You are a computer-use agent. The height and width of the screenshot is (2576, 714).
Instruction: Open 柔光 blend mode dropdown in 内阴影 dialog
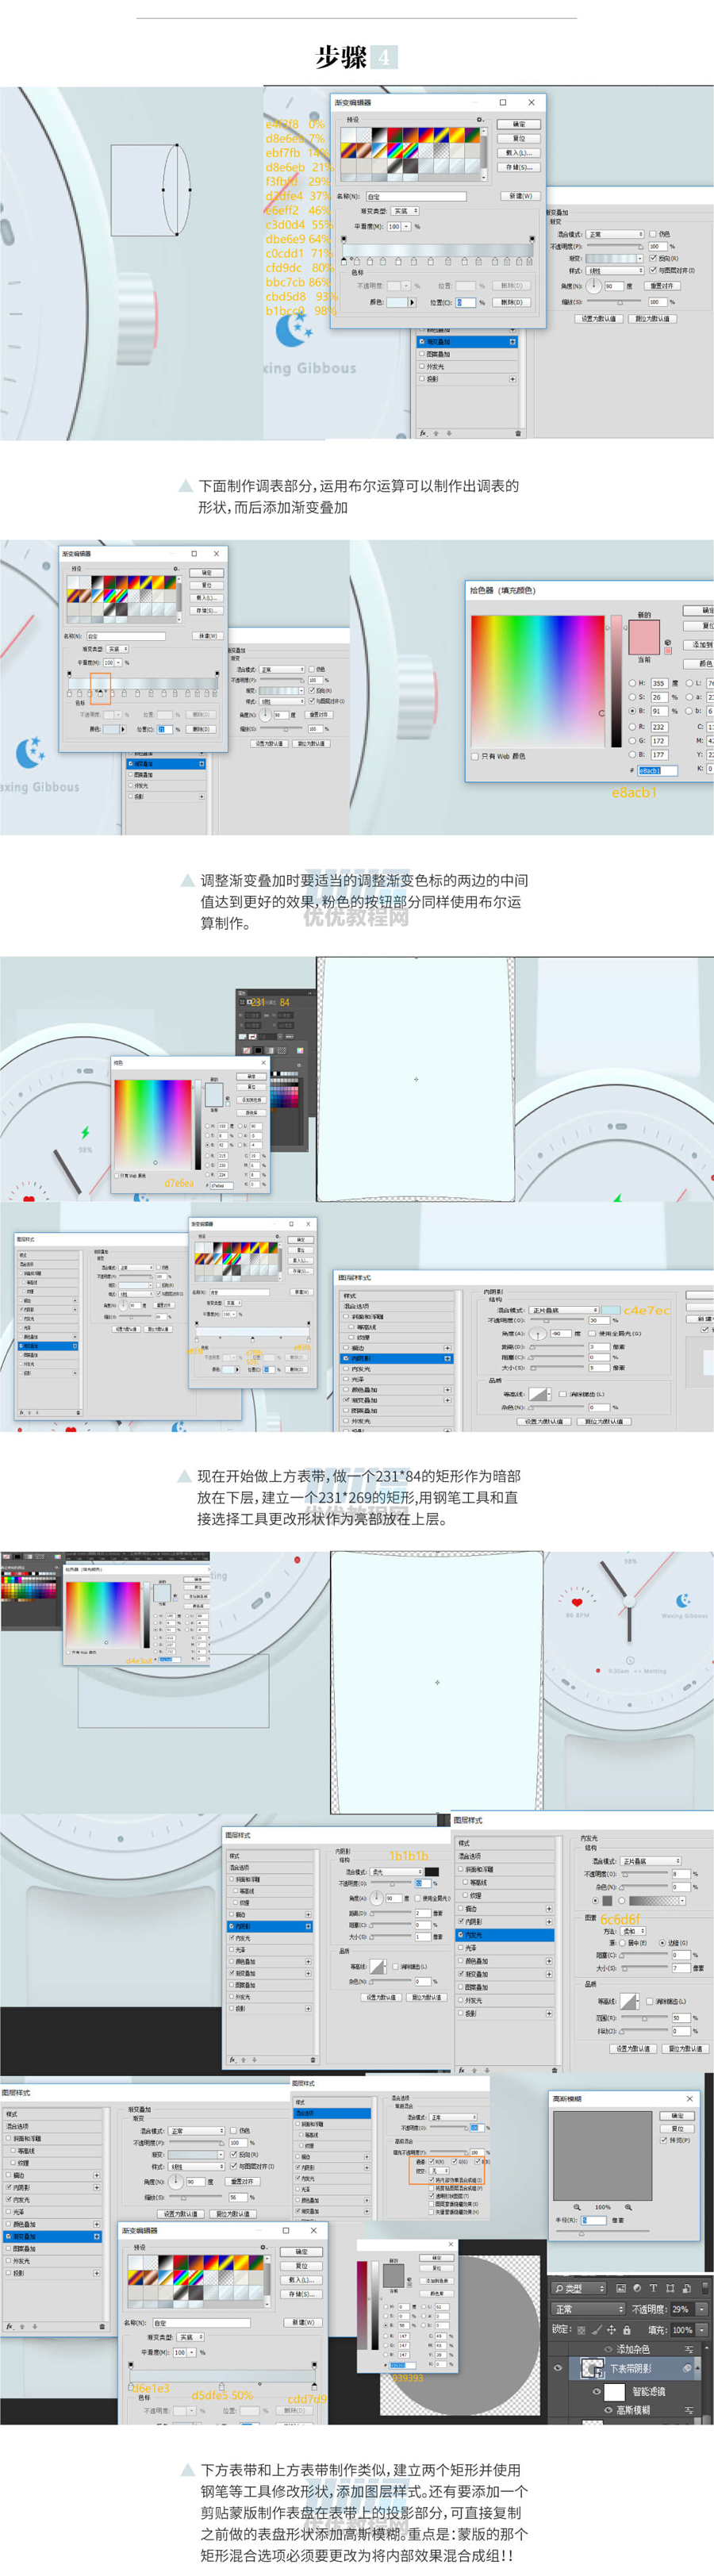click(x=396, y=1872)
